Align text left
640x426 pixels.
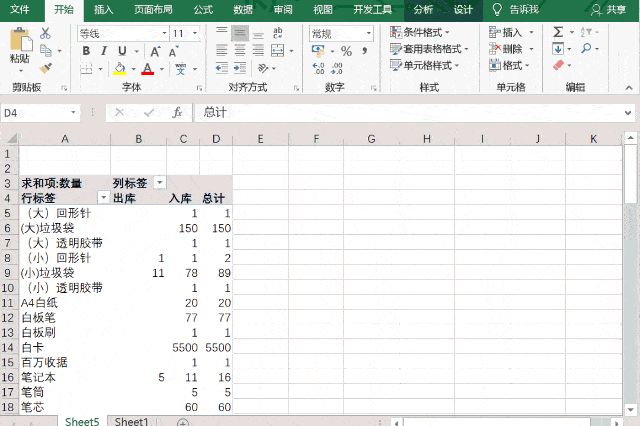click(222, 51)
